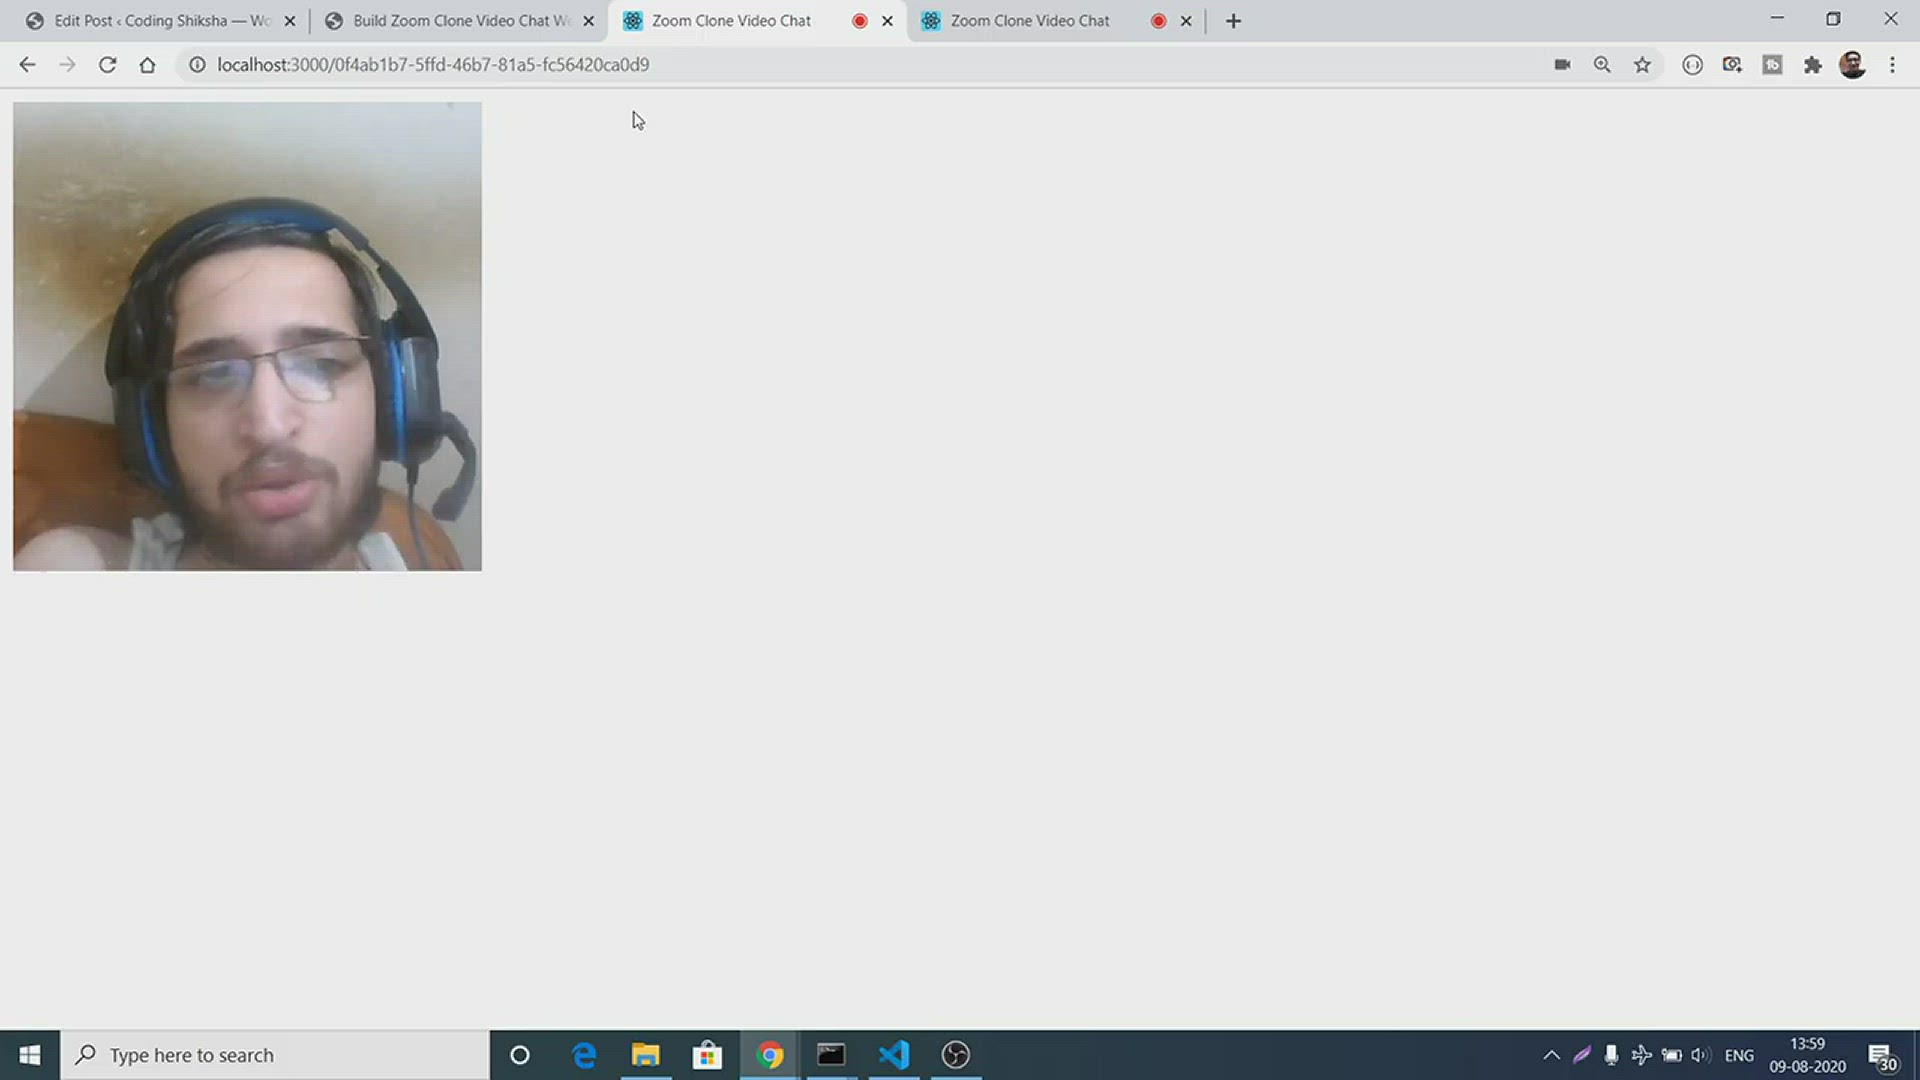Image resolution: width=1920 pixels, height=1080 pixels.
Task: Bookmark this page with the star icon
Action: tap(1642, 65)
